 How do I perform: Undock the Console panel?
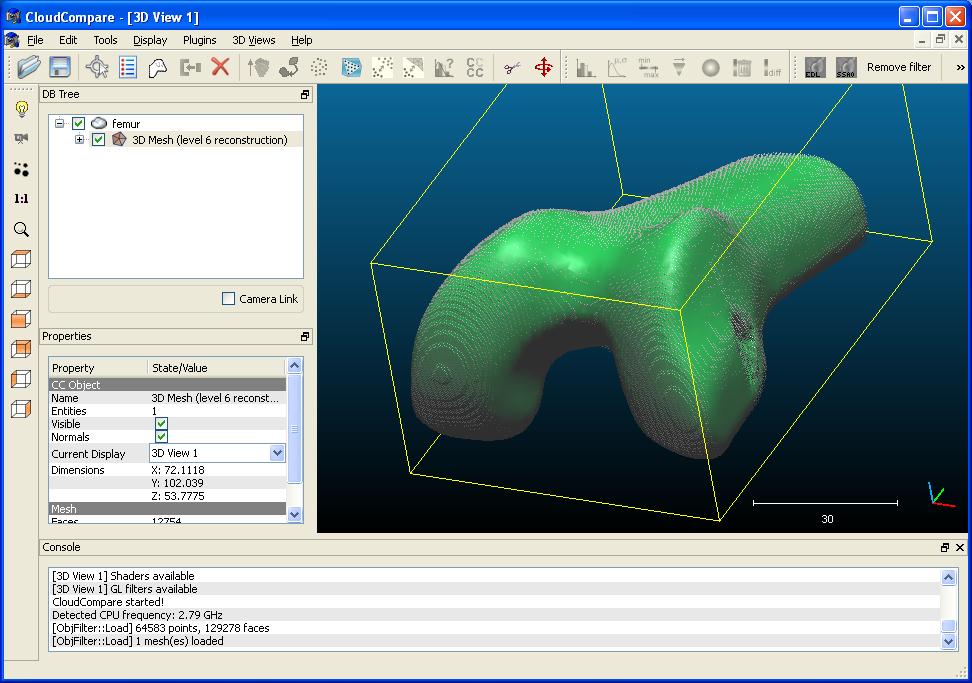click(945, 547)
